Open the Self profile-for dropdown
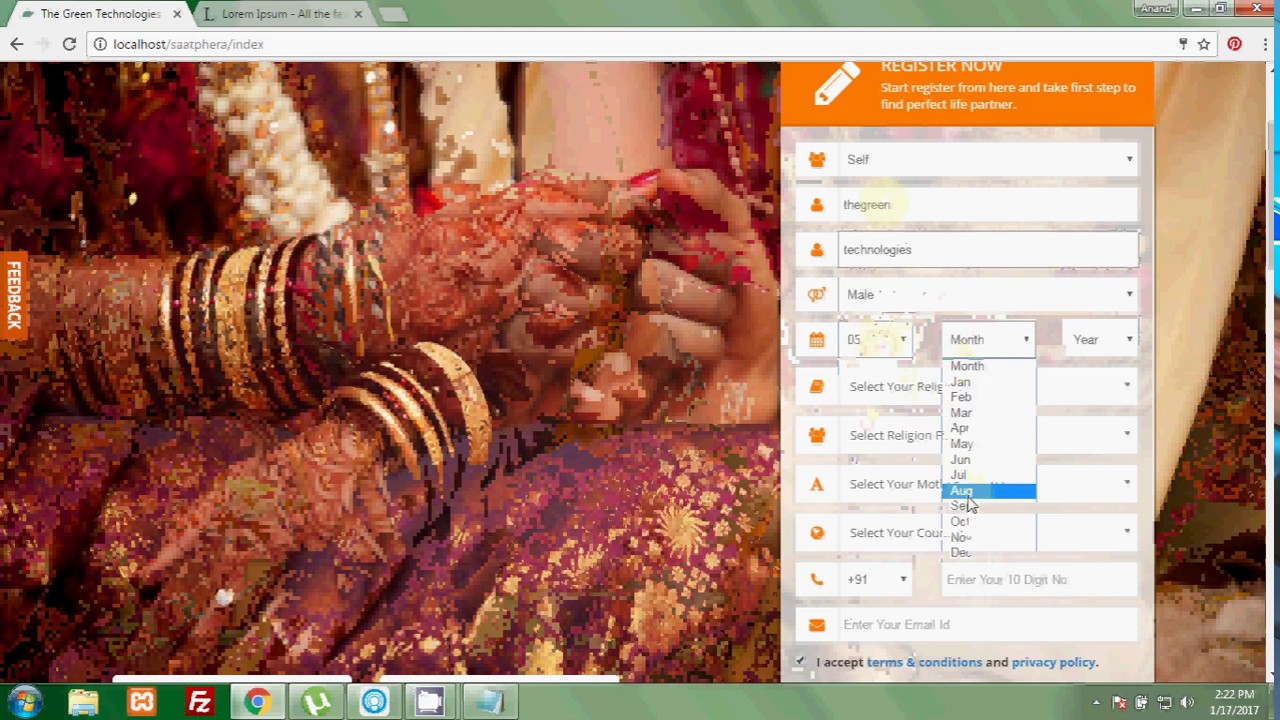The image size is (1280, 720). (x=989, y=160)
